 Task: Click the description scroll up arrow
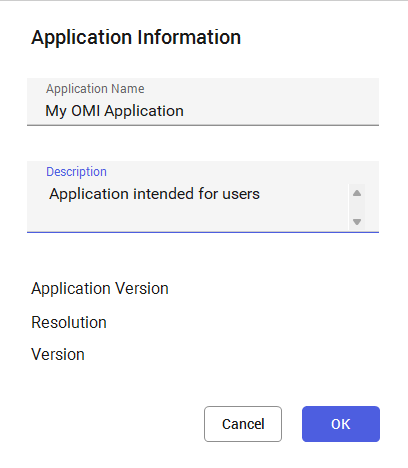click(x=357, y=193)
